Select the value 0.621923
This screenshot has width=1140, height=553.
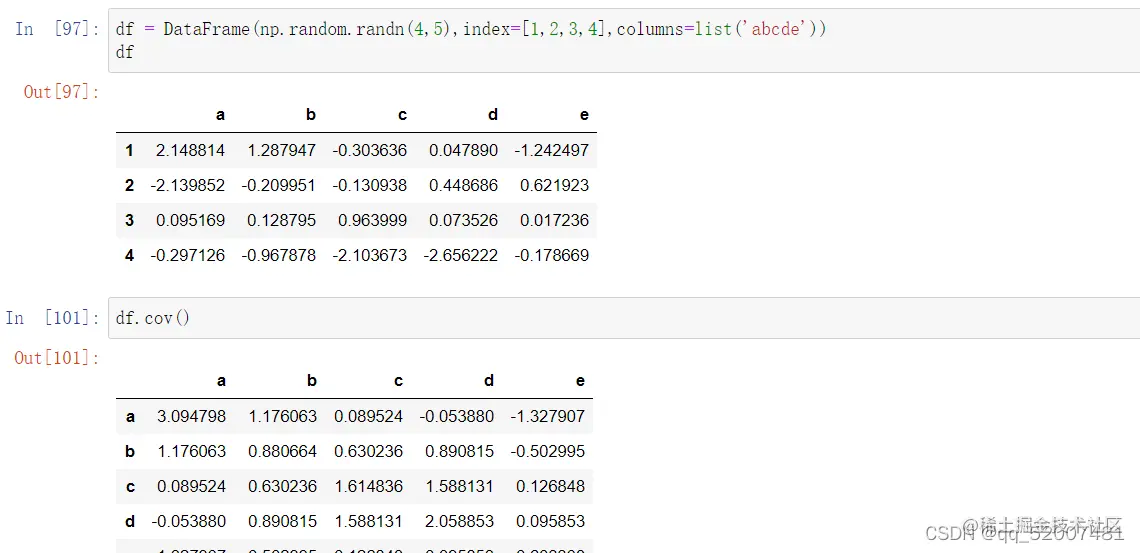pyautogui.click(x=554, y=185)
